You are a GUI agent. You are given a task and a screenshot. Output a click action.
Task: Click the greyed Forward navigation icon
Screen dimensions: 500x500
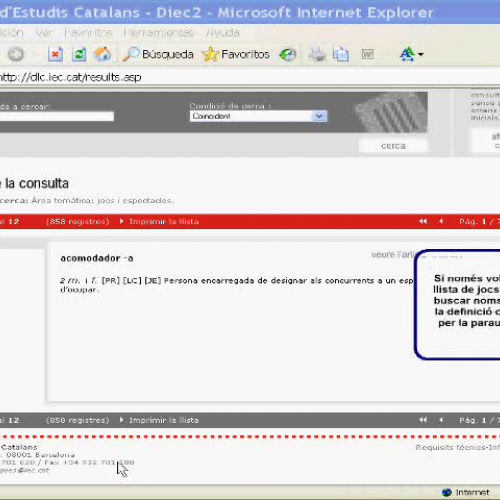(x=16, y=54)
